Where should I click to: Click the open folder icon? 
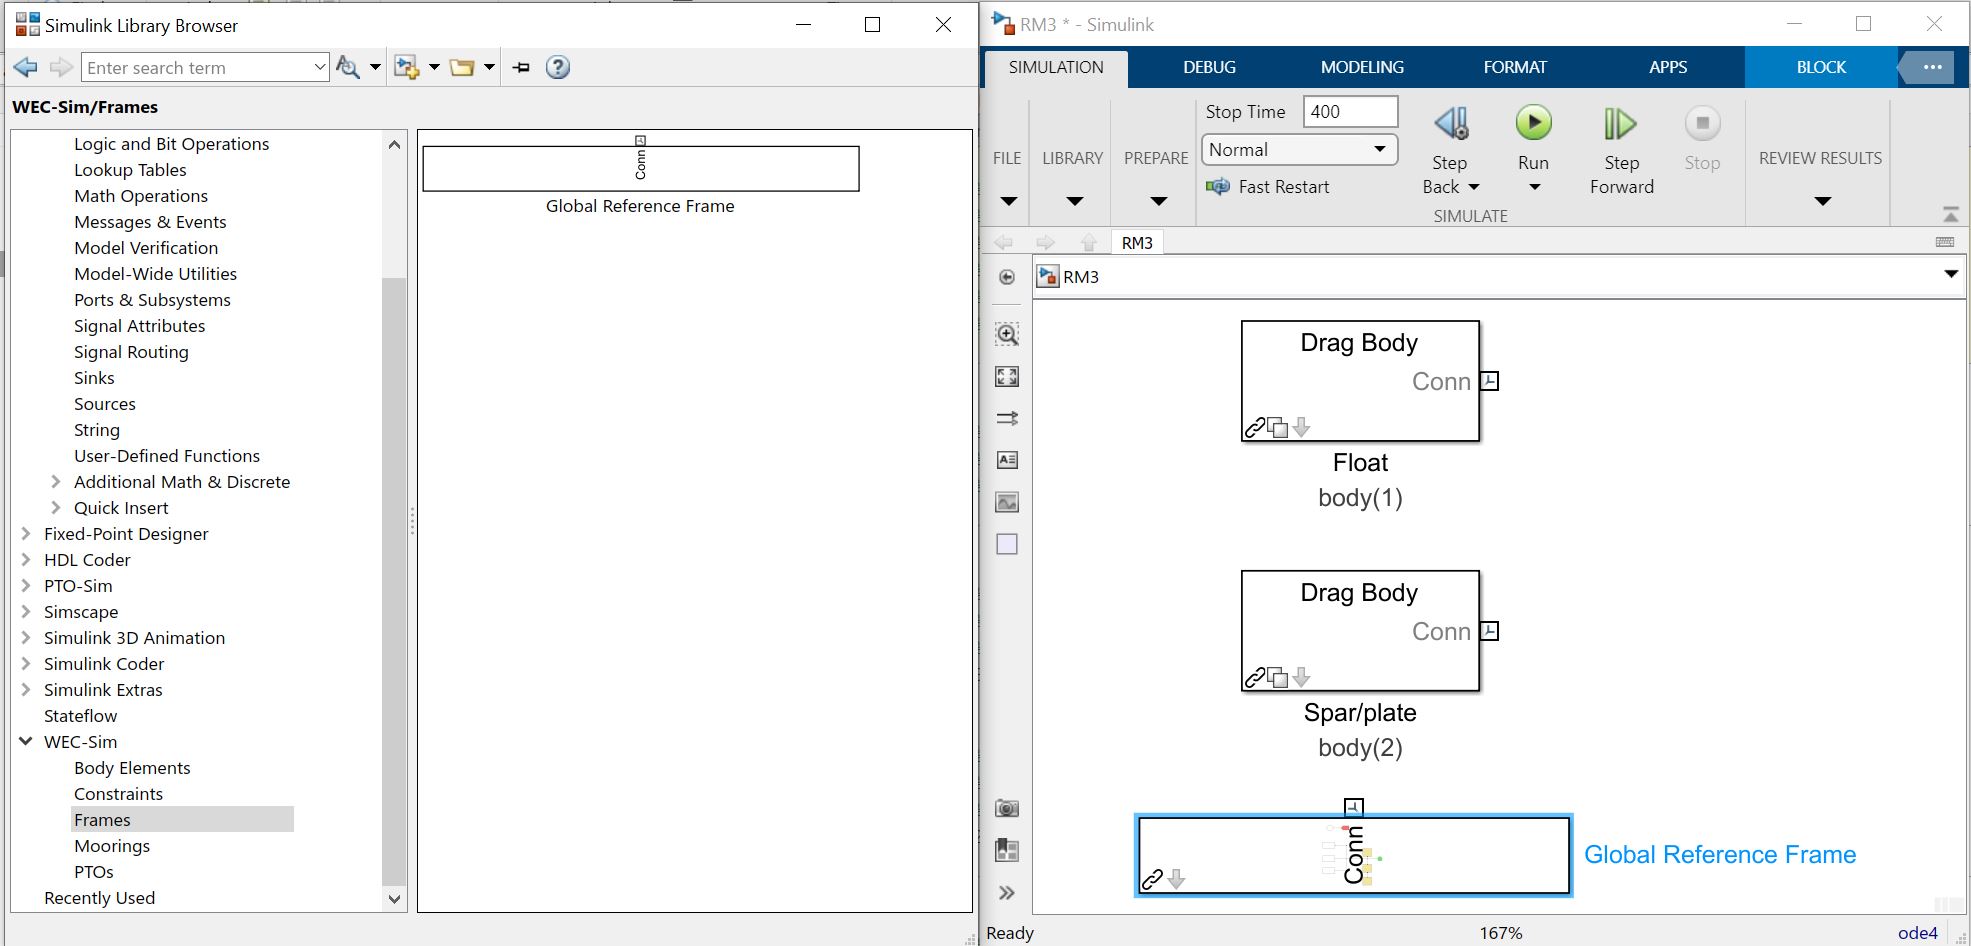tap(462, 67)
